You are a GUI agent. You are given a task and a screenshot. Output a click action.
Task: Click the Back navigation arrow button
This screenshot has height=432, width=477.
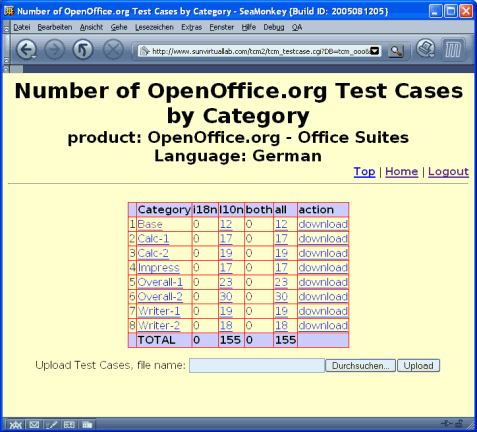click(x=26, y=50)
